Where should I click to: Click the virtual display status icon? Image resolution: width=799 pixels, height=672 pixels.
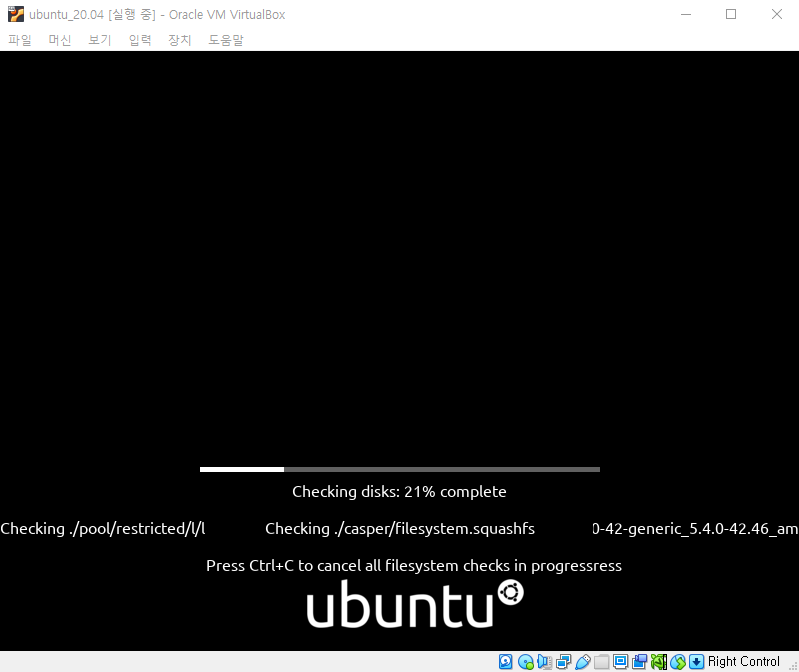pos(620,661)
